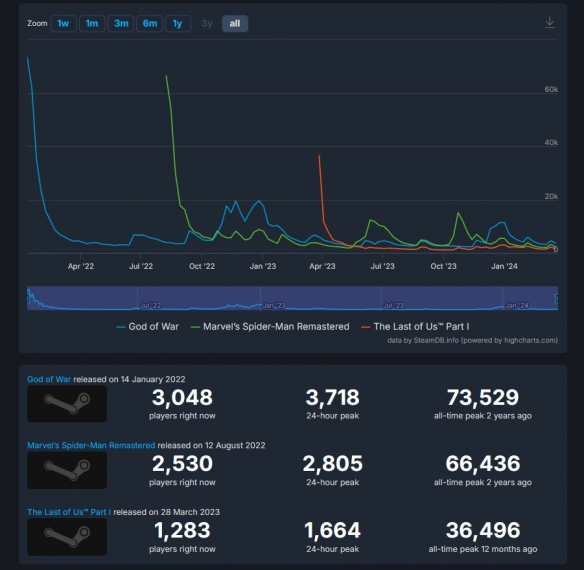Set chart zoom to 1m
Screen dimensions: 584x570
coord(92,23)
